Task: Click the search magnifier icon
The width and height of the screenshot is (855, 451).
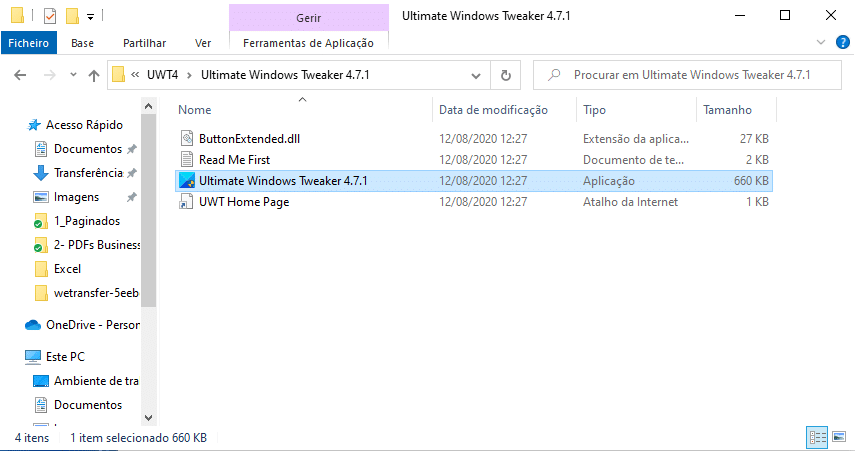Action: [x=554, y=75]
